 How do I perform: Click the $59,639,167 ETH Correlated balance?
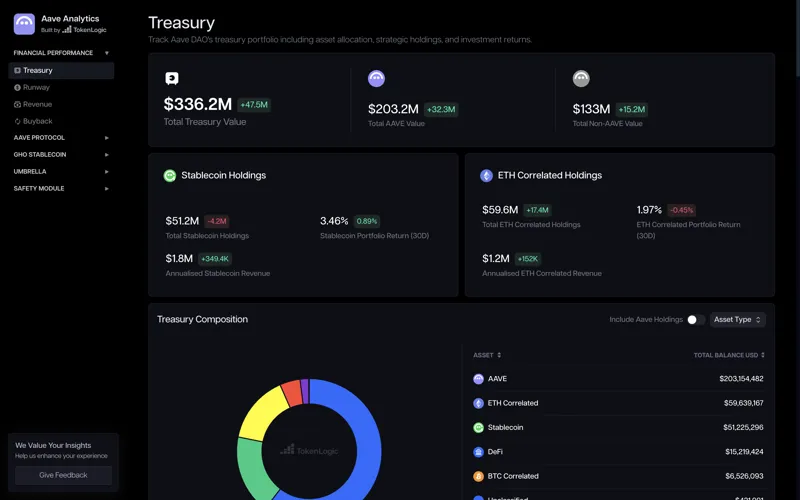(743, 403)
